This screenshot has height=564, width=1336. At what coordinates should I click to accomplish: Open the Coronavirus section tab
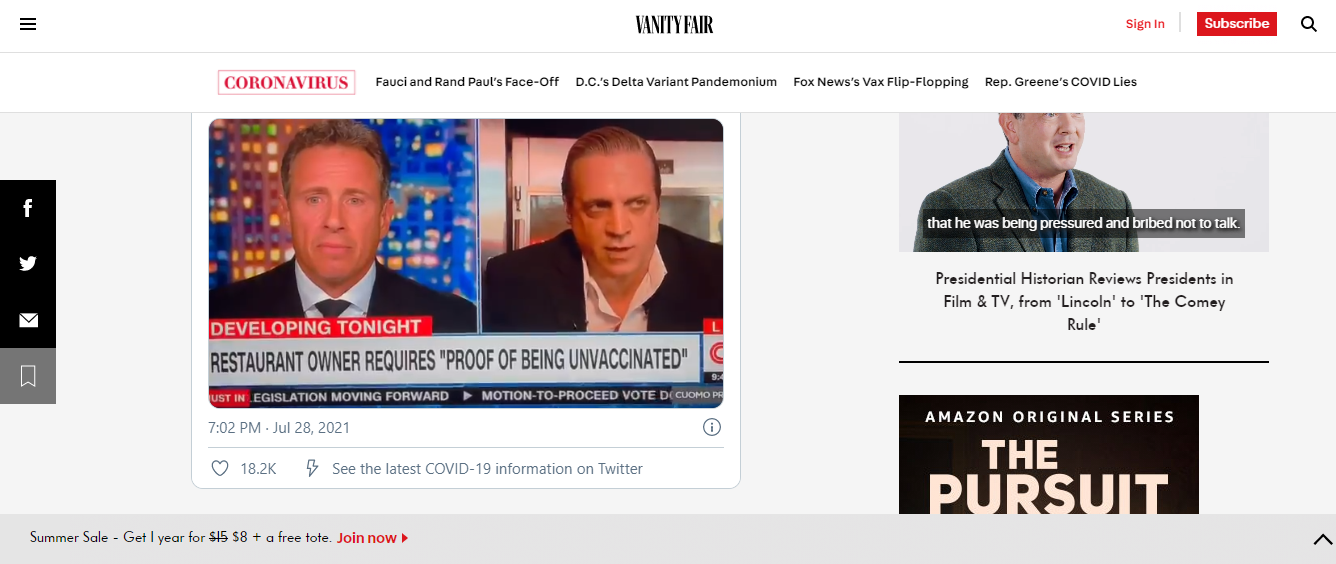[x=287, y=82]
